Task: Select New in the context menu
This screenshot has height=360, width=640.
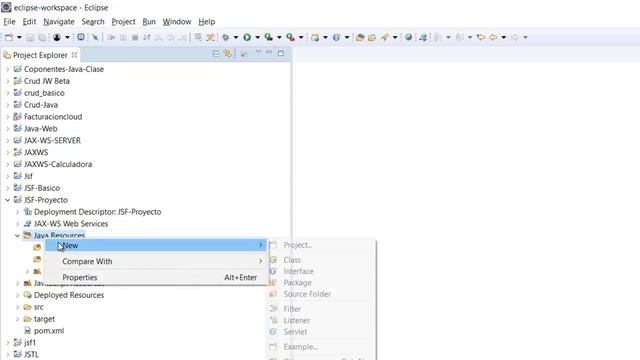Action: (x=156, y=245)
